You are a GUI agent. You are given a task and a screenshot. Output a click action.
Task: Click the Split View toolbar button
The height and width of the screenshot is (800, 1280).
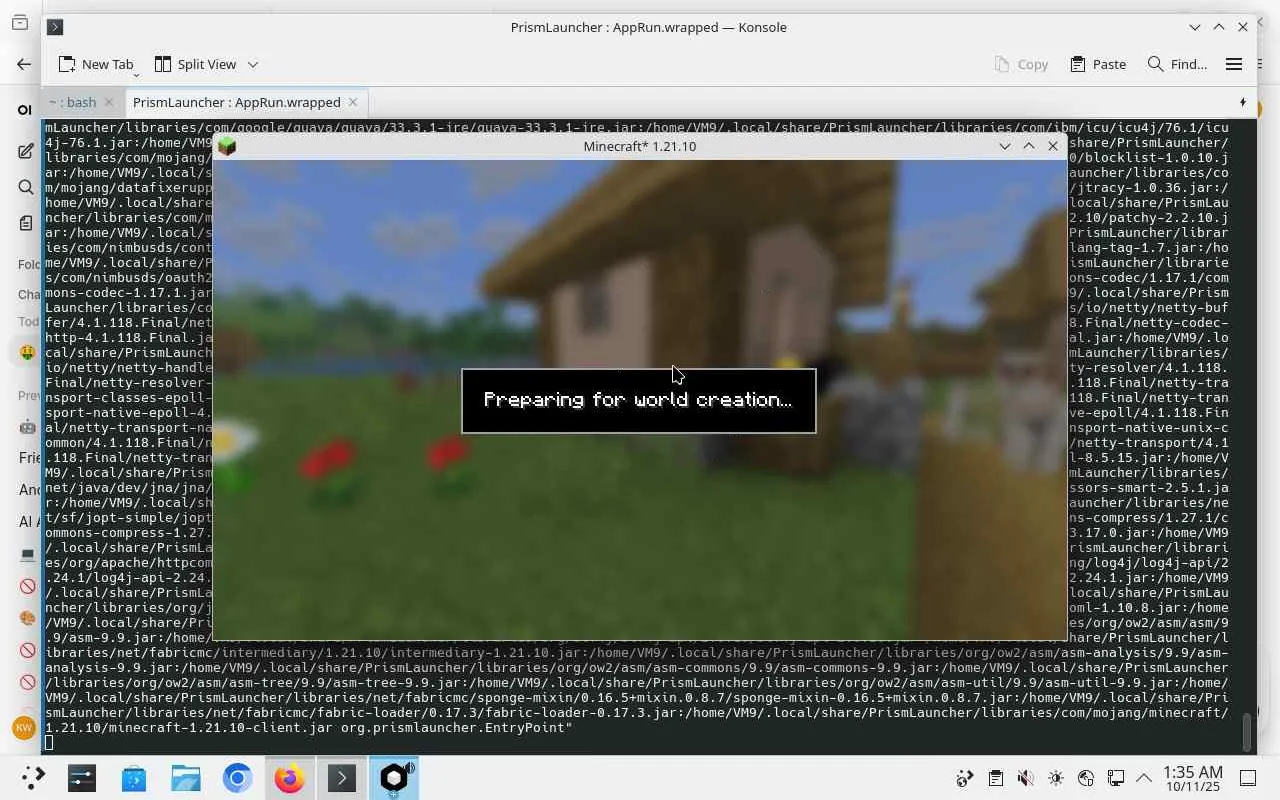click(x=195, y=64)
